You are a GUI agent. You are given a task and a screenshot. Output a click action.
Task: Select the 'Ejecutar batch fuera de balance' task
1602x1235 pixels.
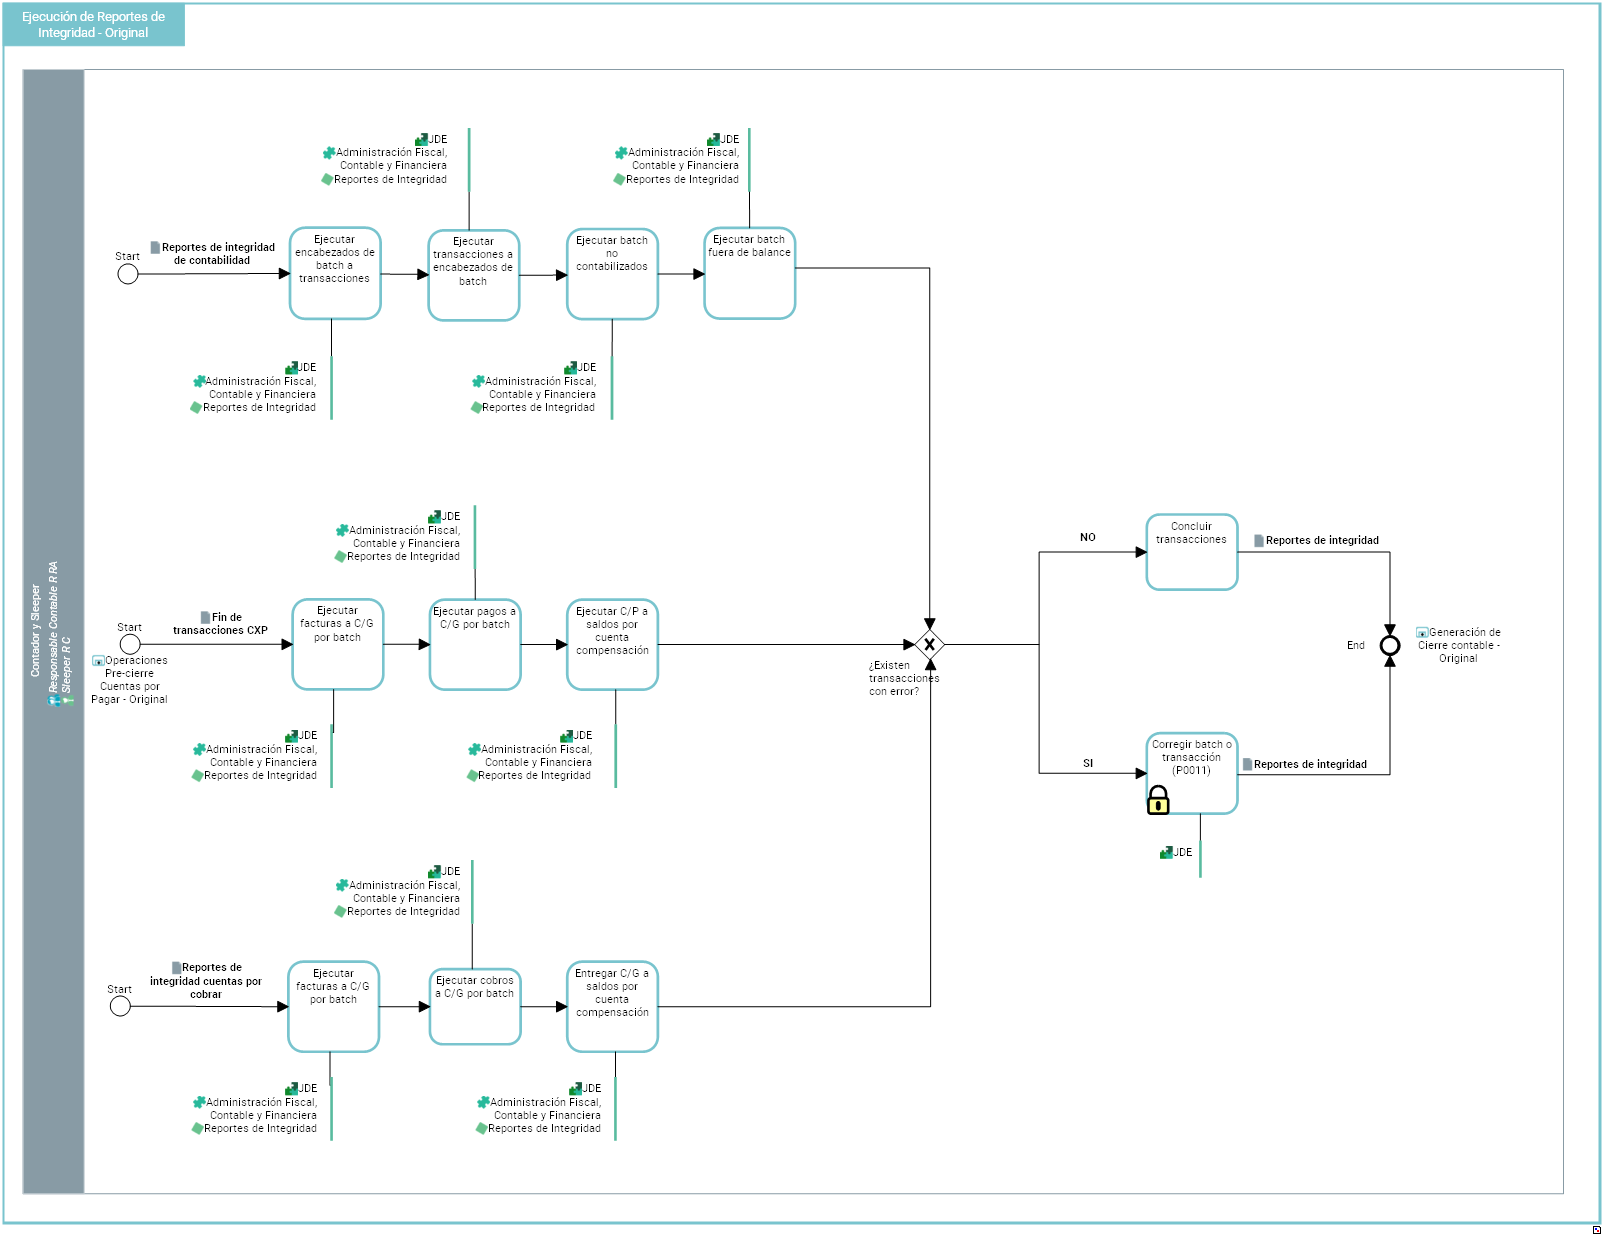tap(750, 273)
